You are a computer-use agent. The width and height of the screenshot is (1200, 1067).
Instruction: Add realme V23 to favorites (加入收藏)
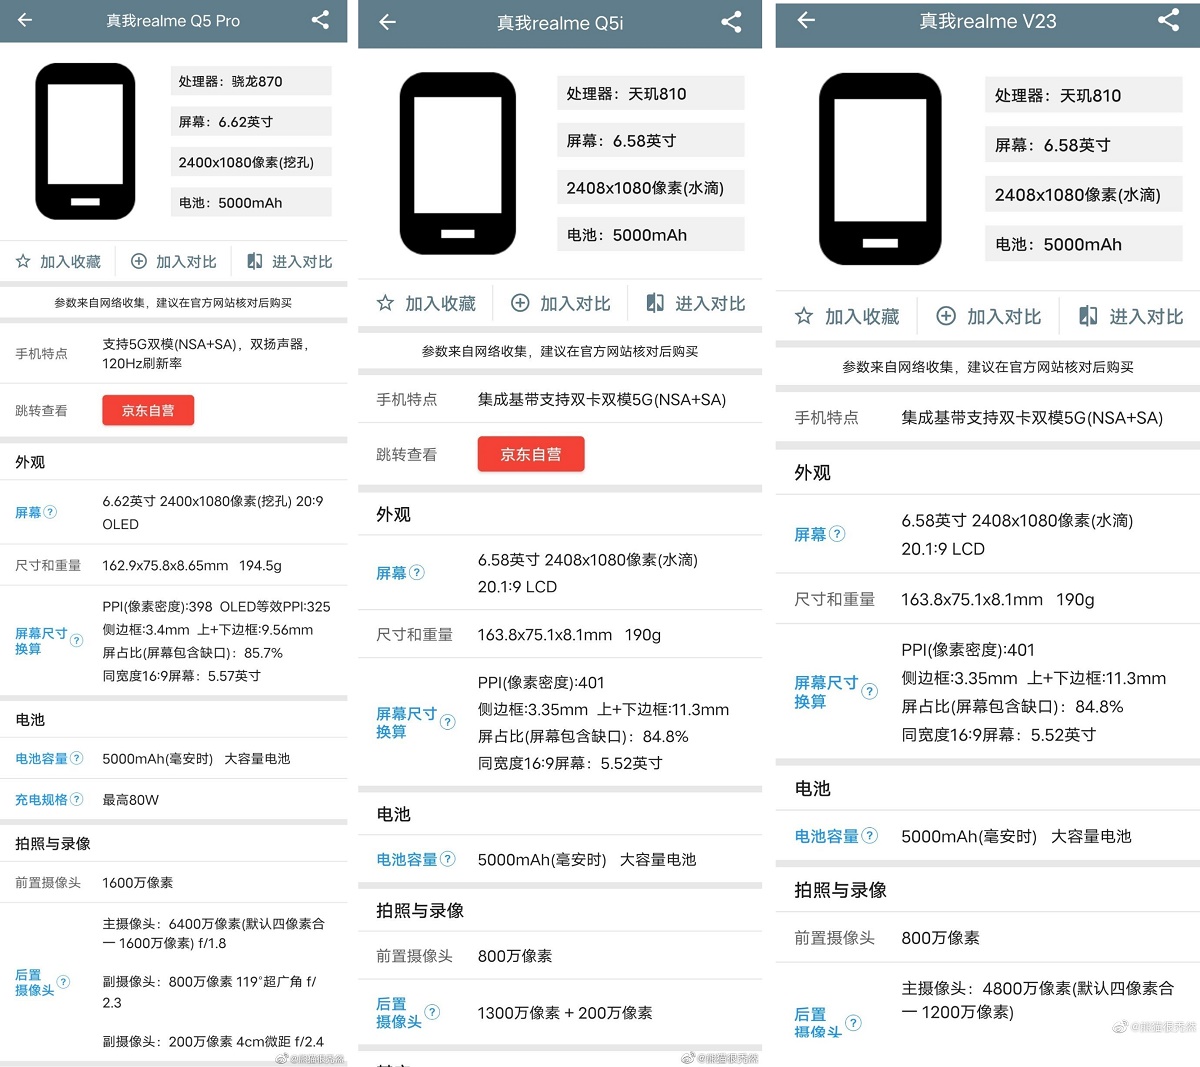point(847,317)
